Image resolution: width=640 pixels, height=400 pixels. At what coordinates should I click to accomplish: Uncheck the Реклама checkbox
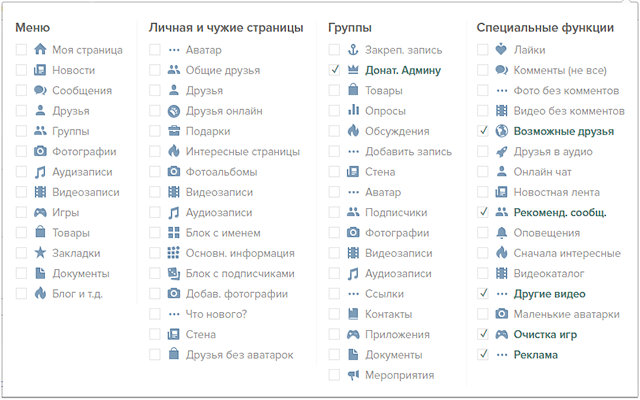pos(482,355)
